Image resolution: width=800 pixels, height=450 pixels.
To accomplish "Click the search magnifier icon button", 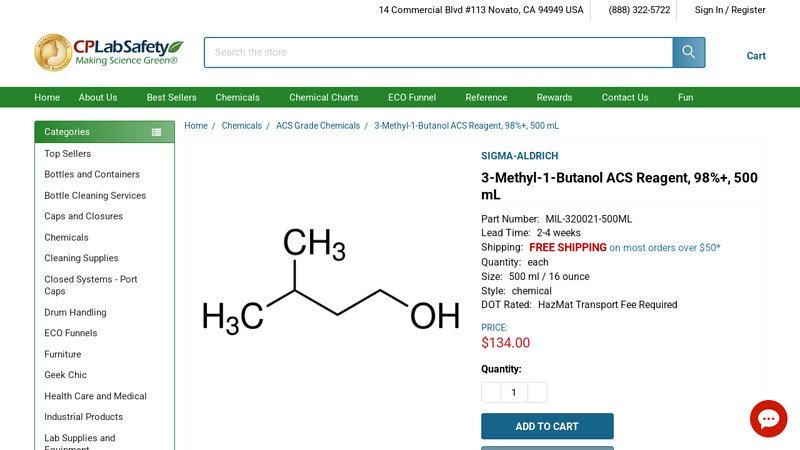I will pyautogui.click(x=688, y=52).
